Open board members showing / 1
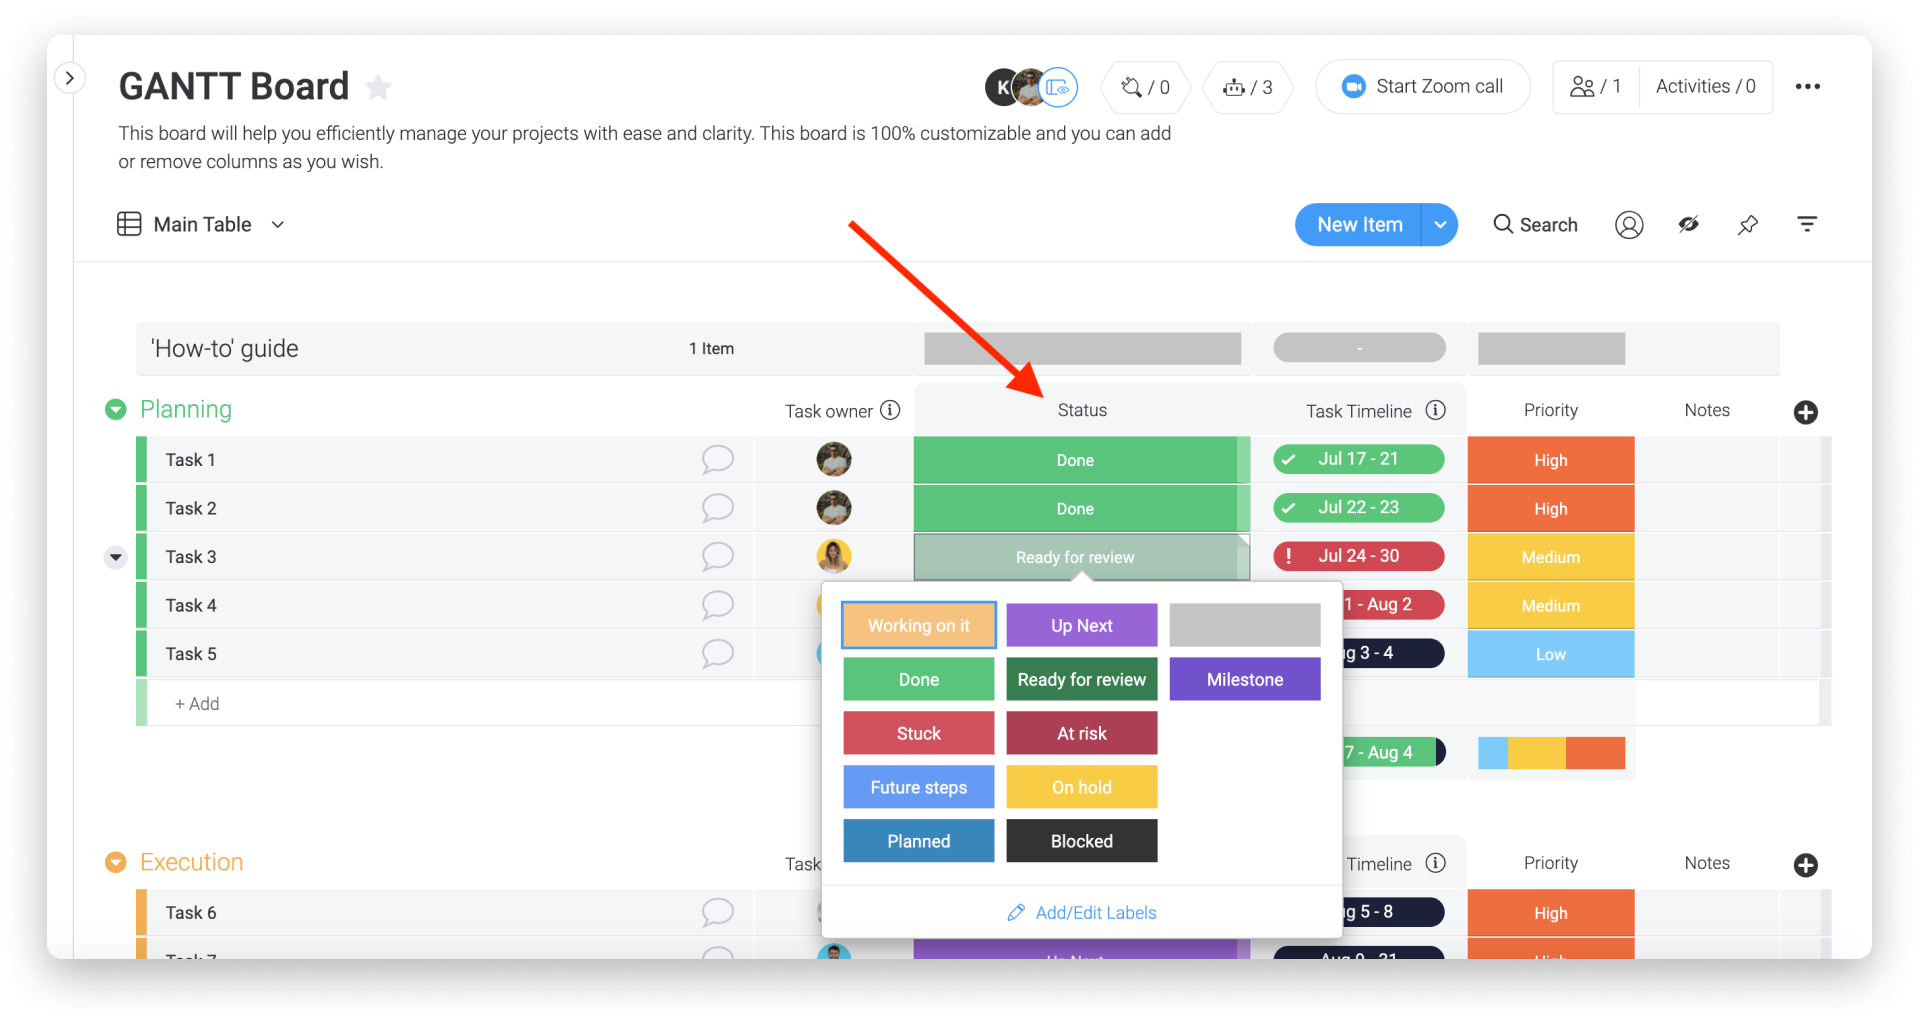Image resolution: width=1920 pixels, height=1024 pixels. (1595, 86)
